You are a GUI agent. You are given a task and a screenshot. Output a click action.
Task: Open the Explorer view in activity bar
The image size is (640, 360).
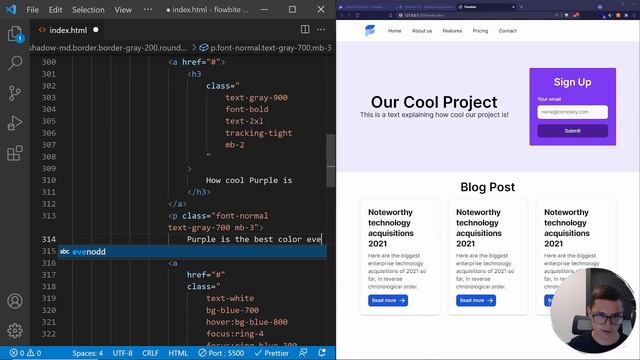click(x=15, y=34)
